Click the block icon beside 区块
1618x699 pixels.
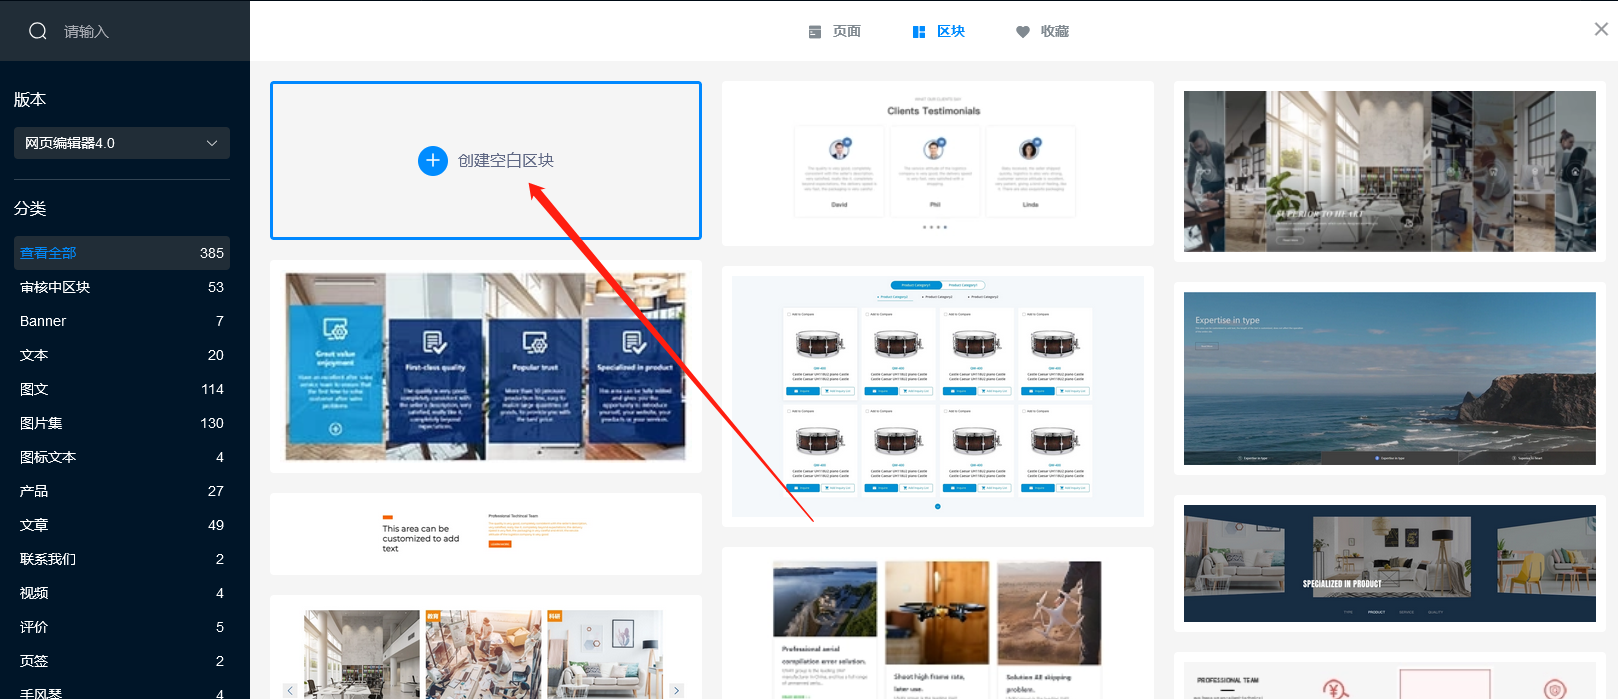919,32
